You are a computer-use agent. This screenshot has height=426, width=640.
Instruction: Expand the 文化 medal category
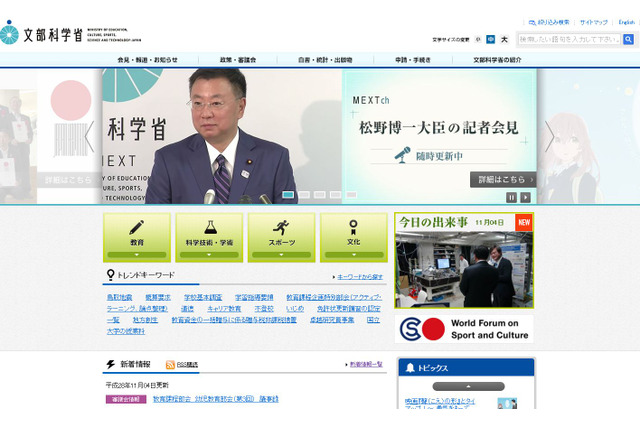click(353, 237)
